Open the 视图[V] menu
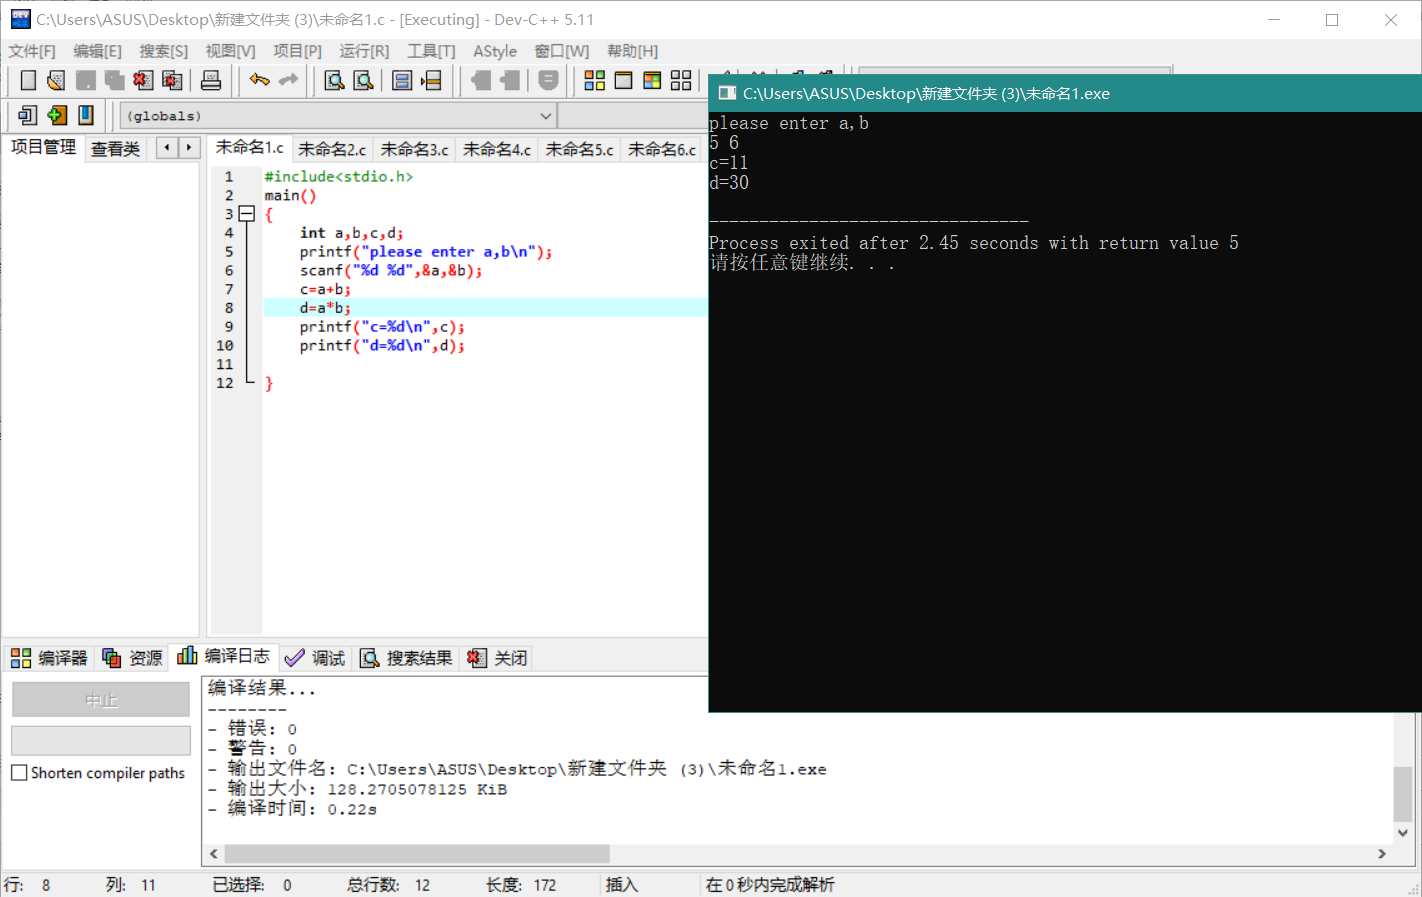Screen dimensions: 1422x897 click(x=230, y=51)
